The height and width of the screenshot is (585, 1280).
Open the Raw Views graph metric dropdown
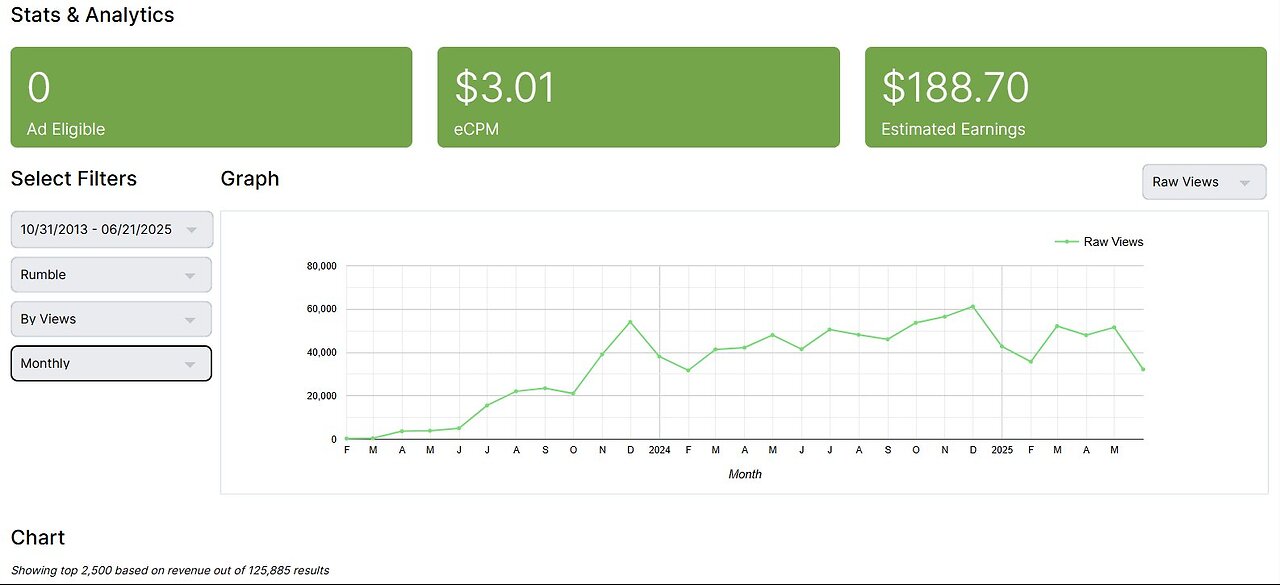click(x=1203, y=182)
